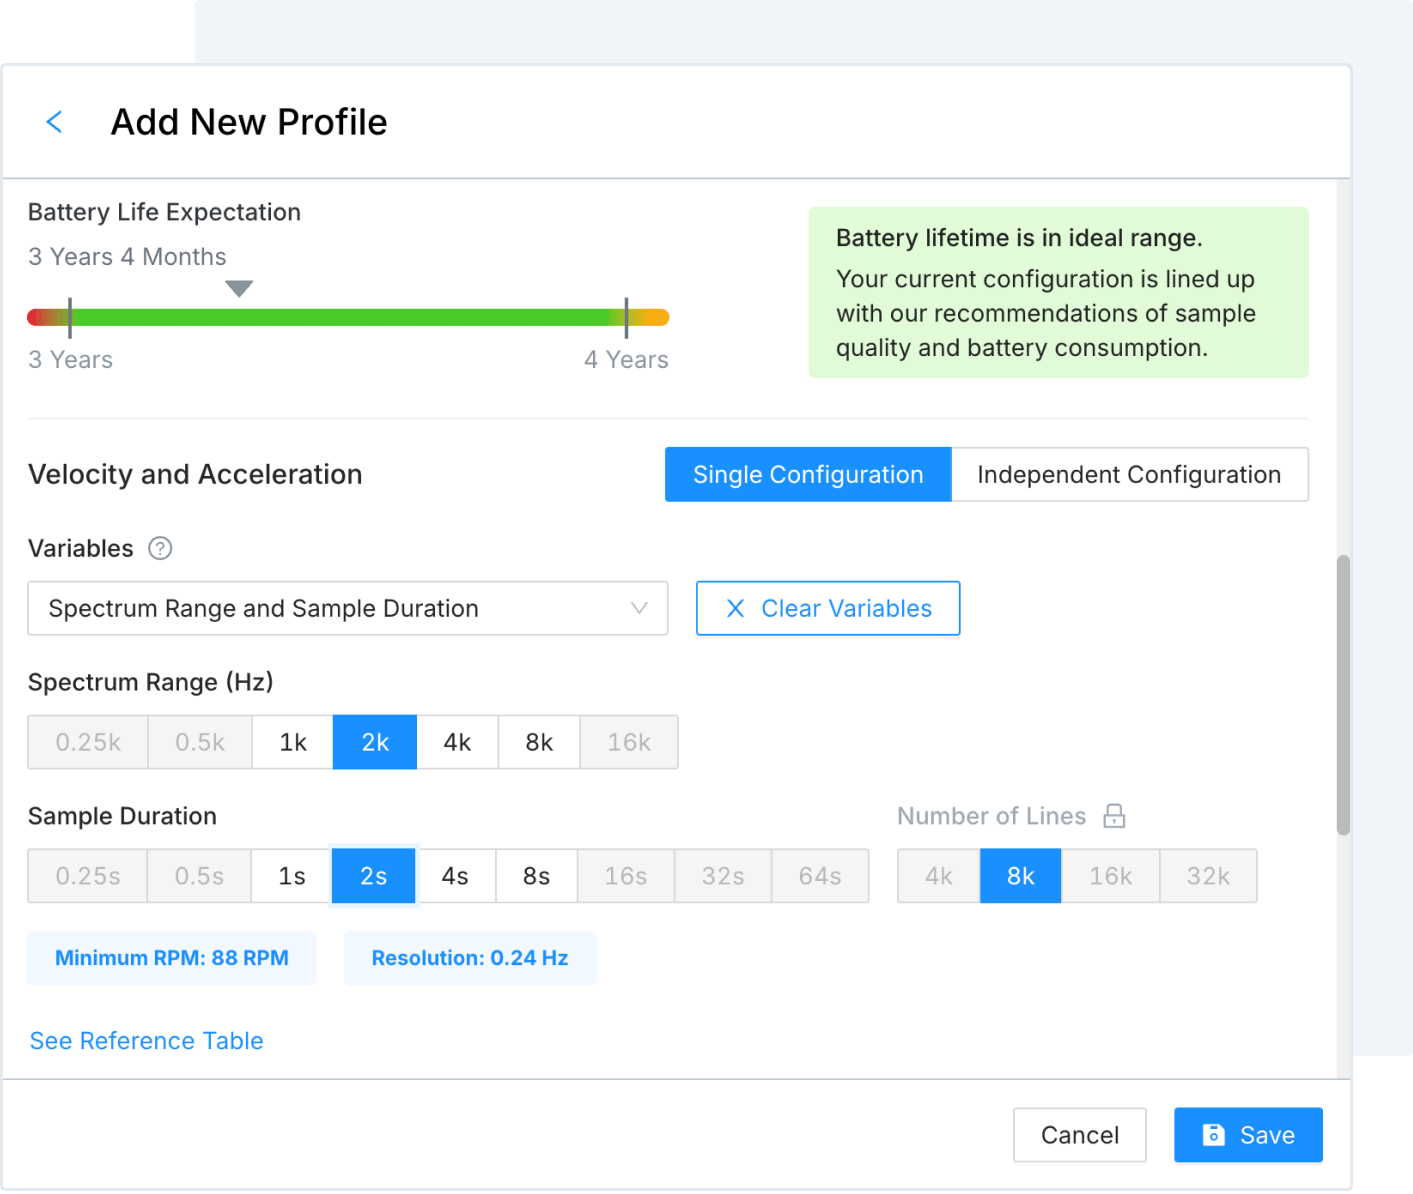Image resolution: width=1413 pixels, height=1194 pixels.
Task: Select 8k number of lines
Action: click(1020, 876)
